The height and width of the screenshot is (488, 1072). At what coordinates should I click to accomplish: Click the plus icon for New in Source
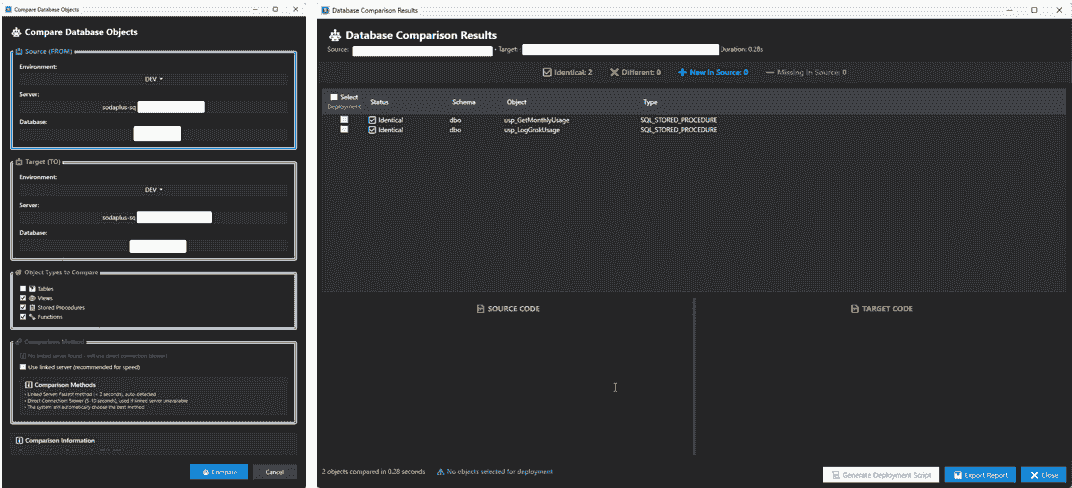tap(682, 73)
